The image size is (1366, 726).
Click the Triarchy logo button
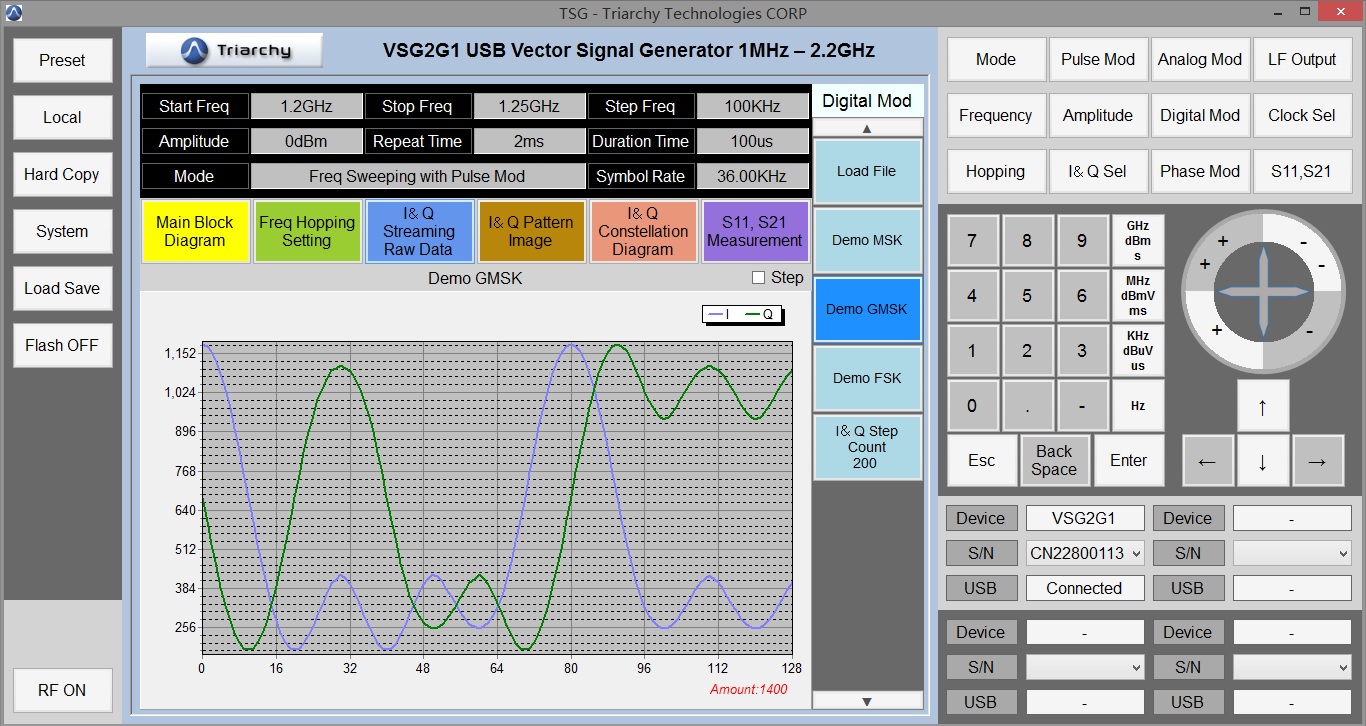pyautogui.click(x=234, y=50)
